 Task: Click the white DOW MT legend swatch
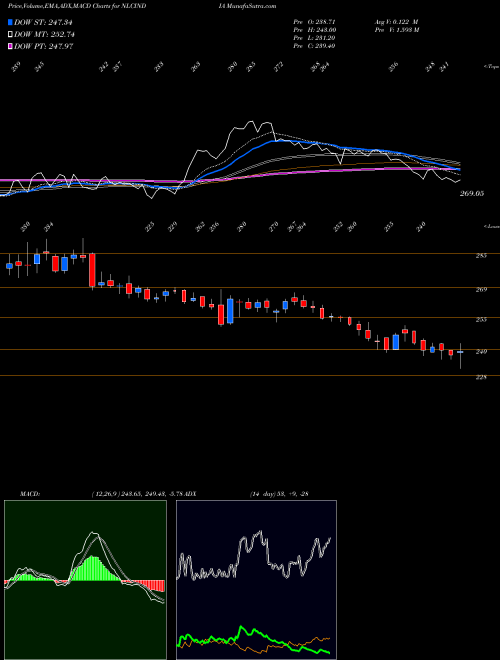pos(10,34)
